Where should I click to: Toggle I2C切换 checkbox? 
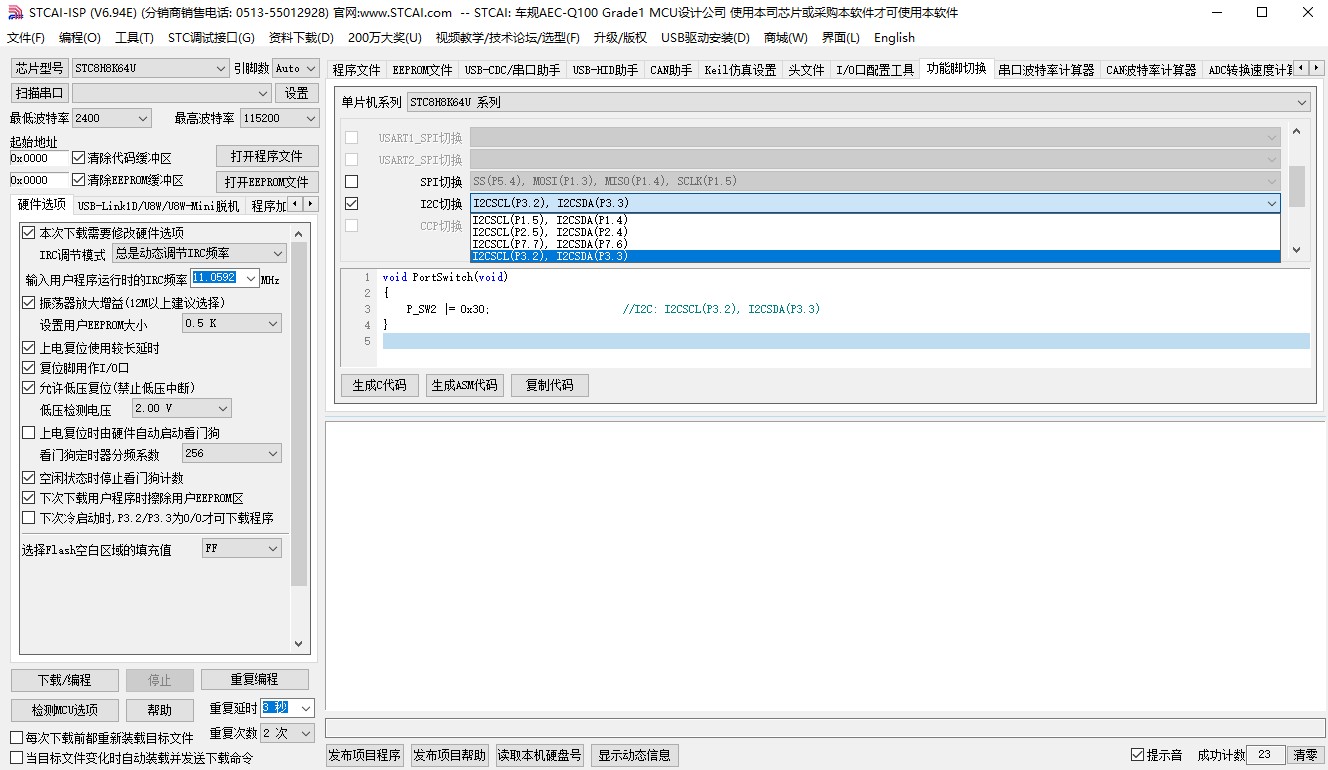[x=351, y=203]
